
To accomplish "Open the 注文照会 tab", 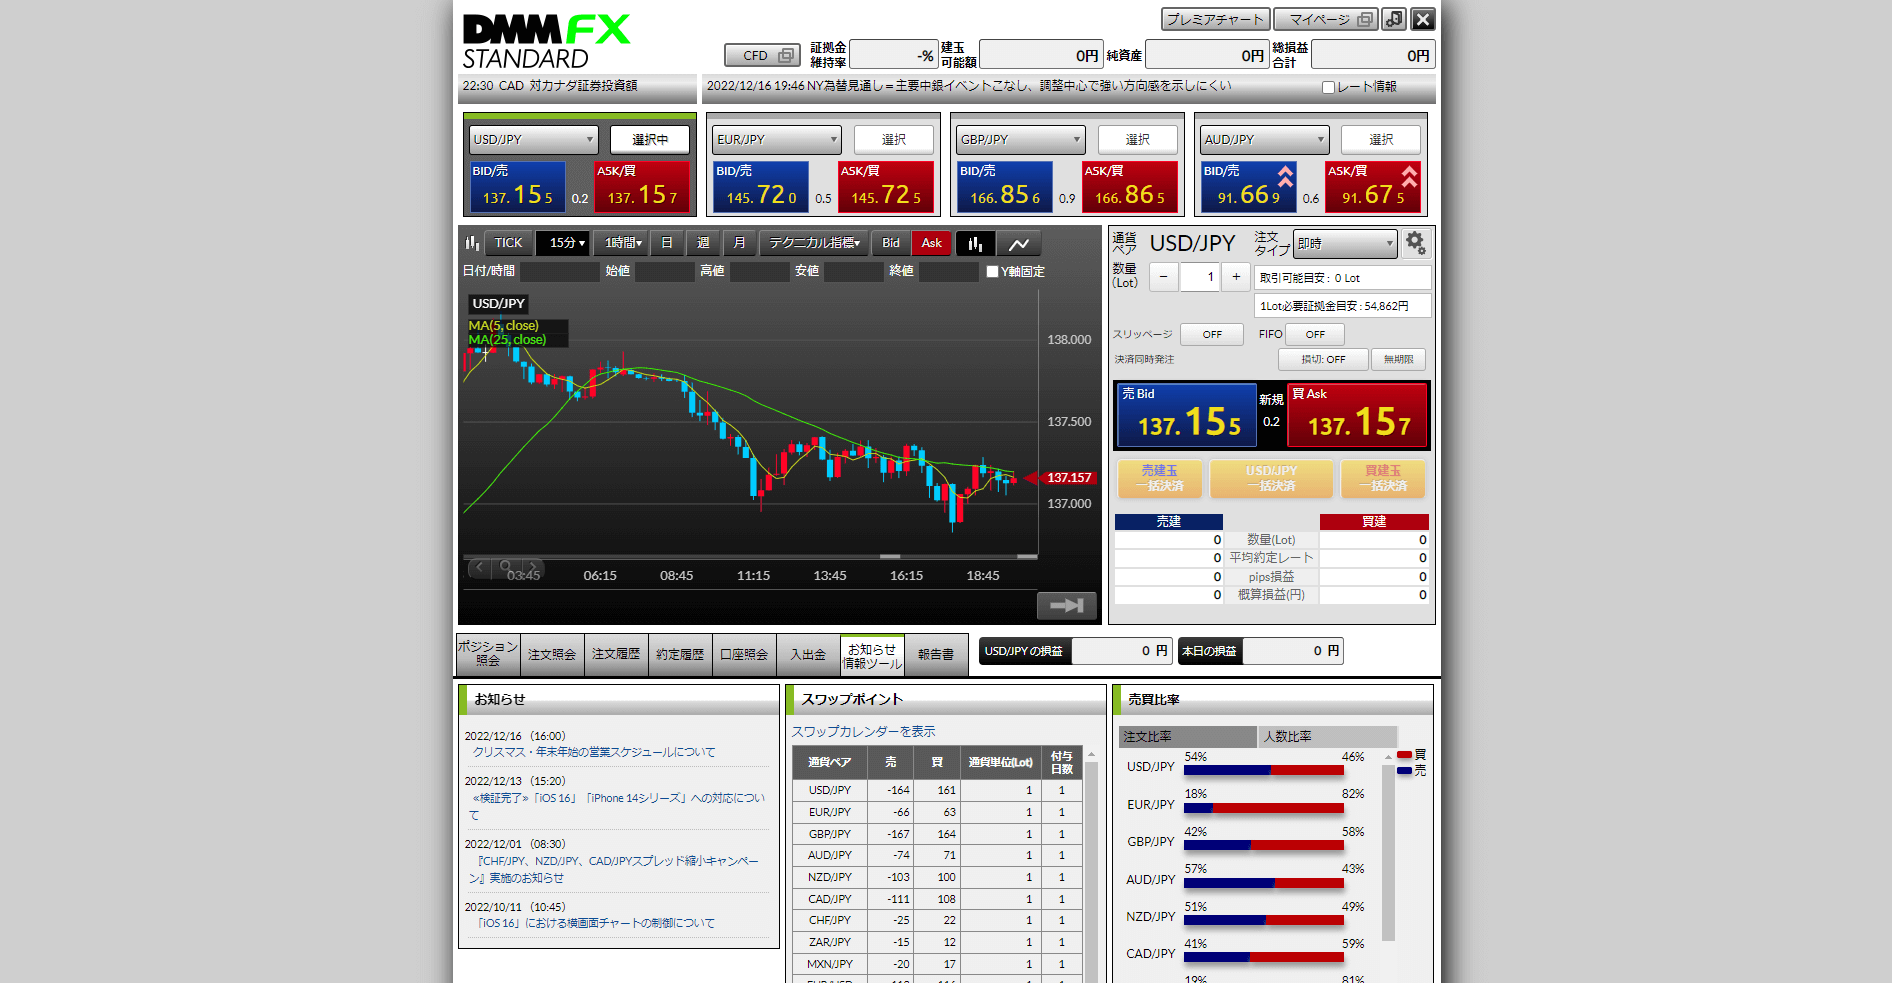I will pyautogui.click(x=552, y=654).
